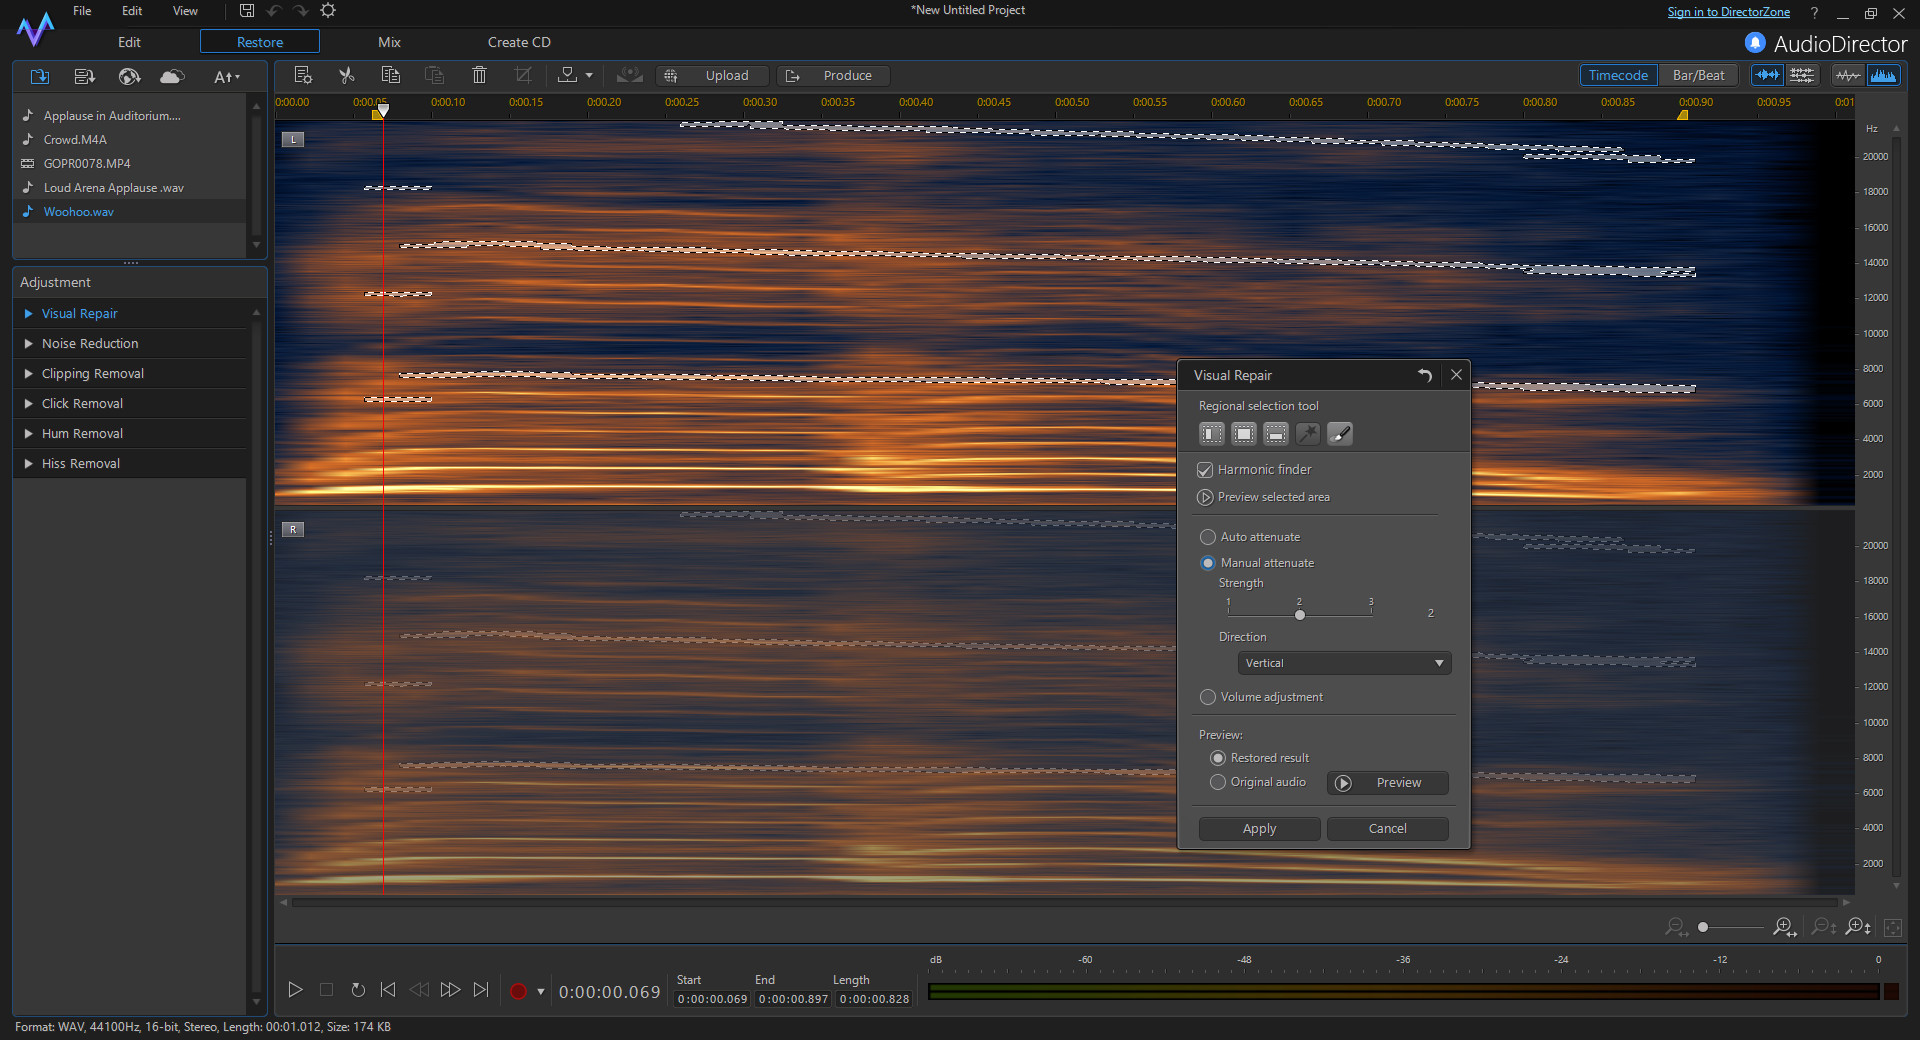This screenshot has height=1040, width=1920.
Task: Click the record button in transport bar
Action: 518,991
